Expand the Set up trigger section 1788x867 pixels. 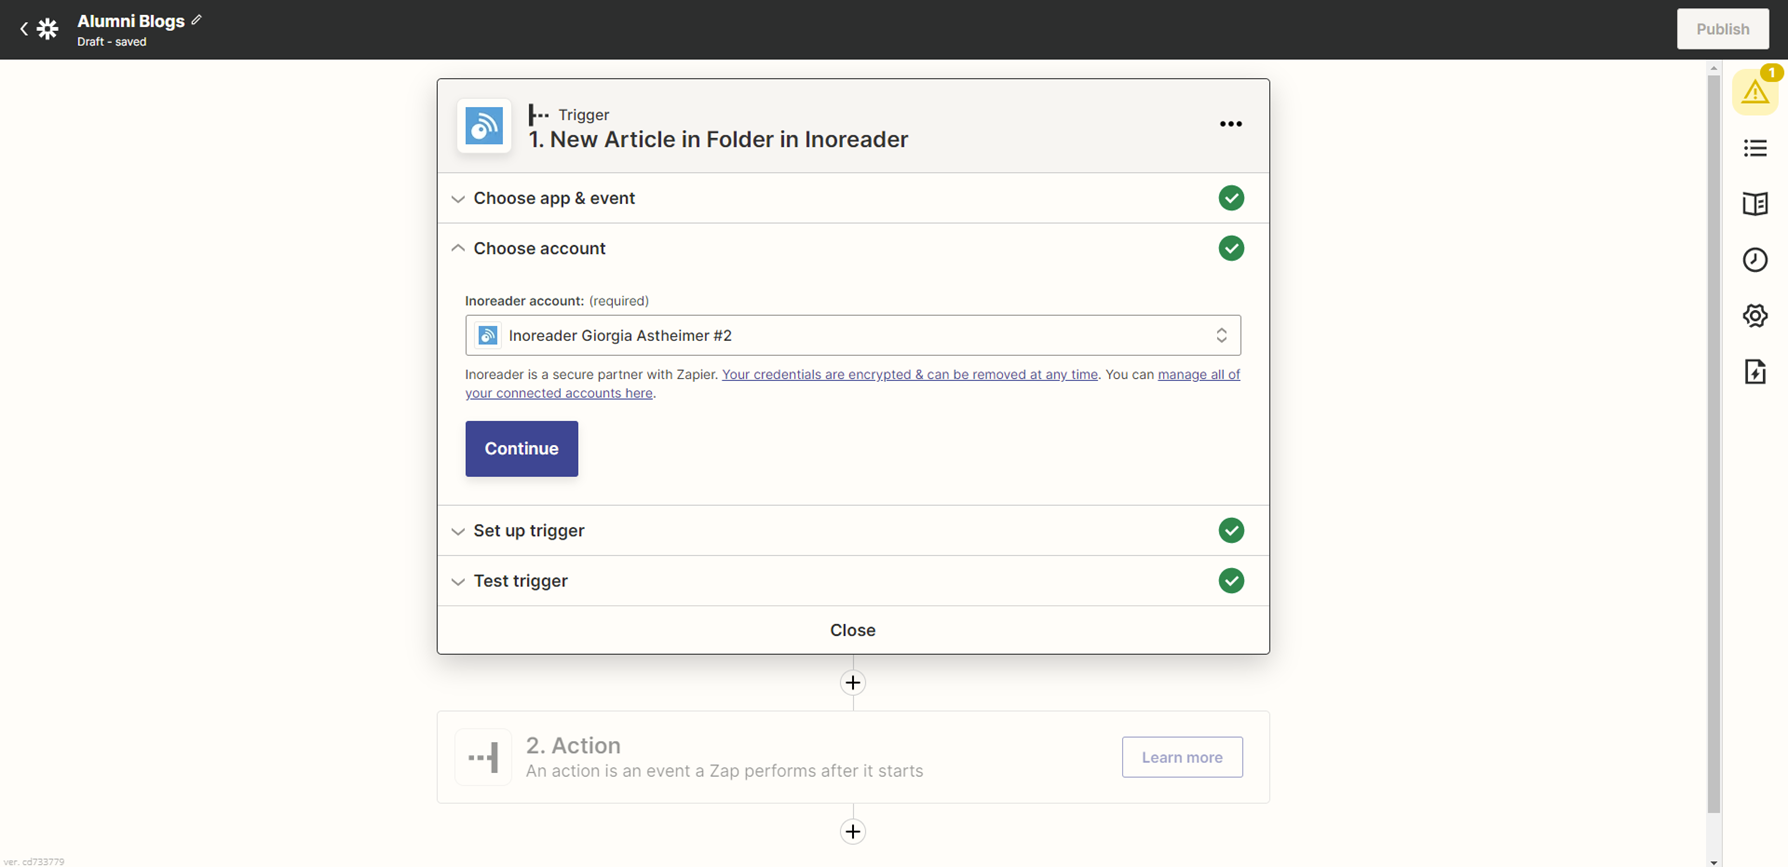[853, 531]
